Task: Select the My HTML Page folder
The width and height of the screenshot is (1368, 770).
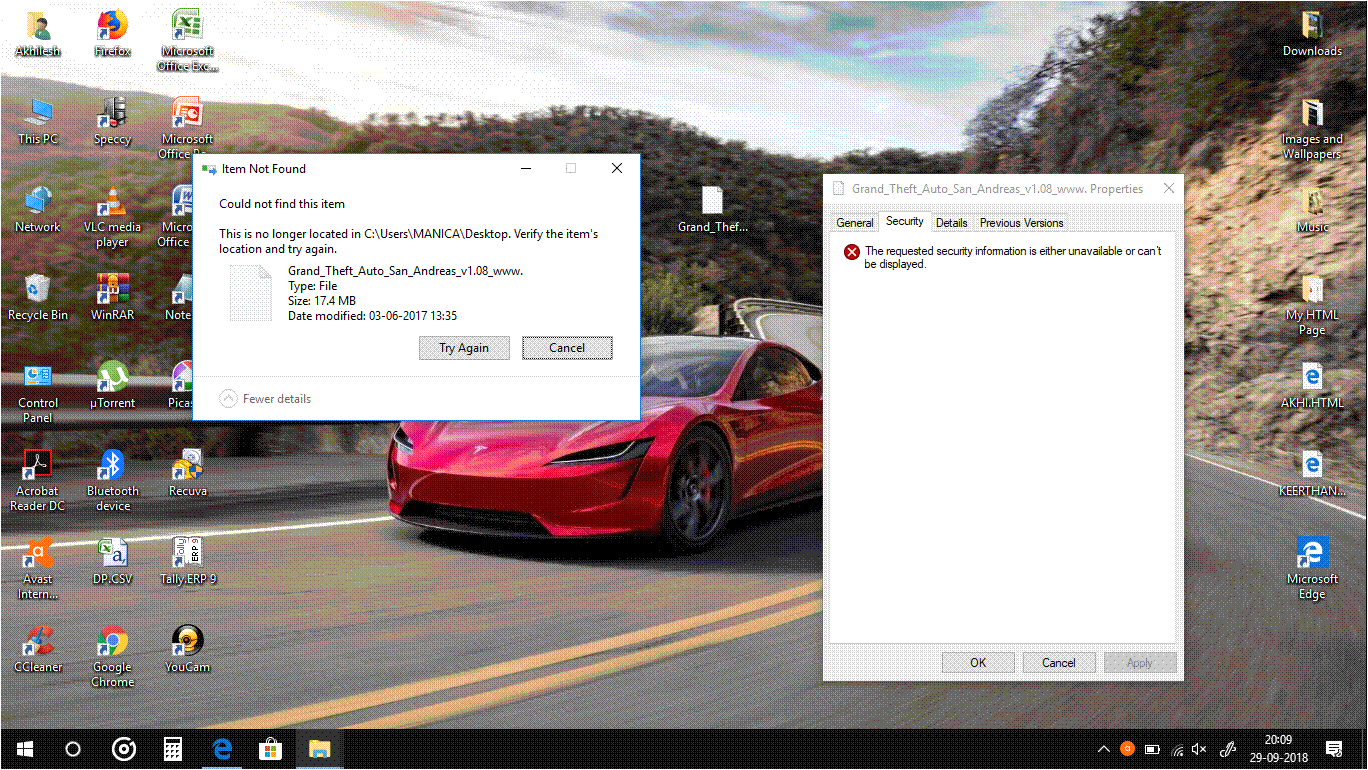Action: [1312, 305]
